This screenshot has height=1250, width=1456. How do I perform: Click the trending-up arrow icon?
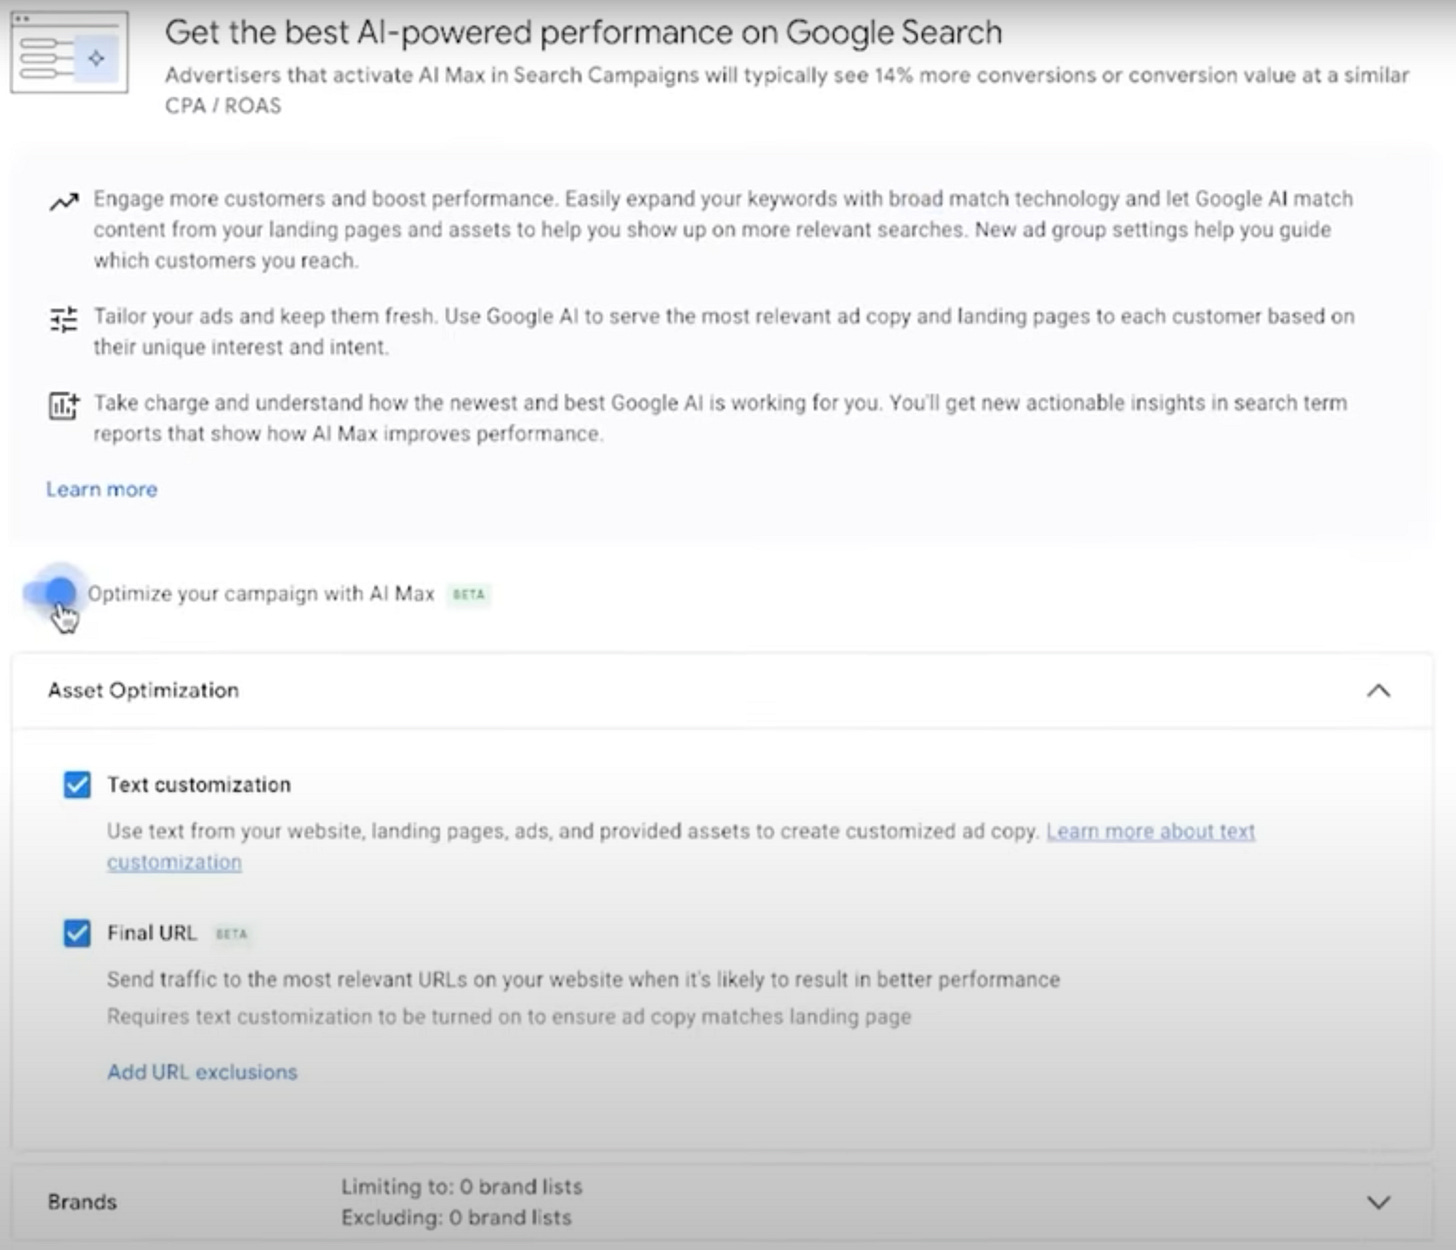pos(64,202)
